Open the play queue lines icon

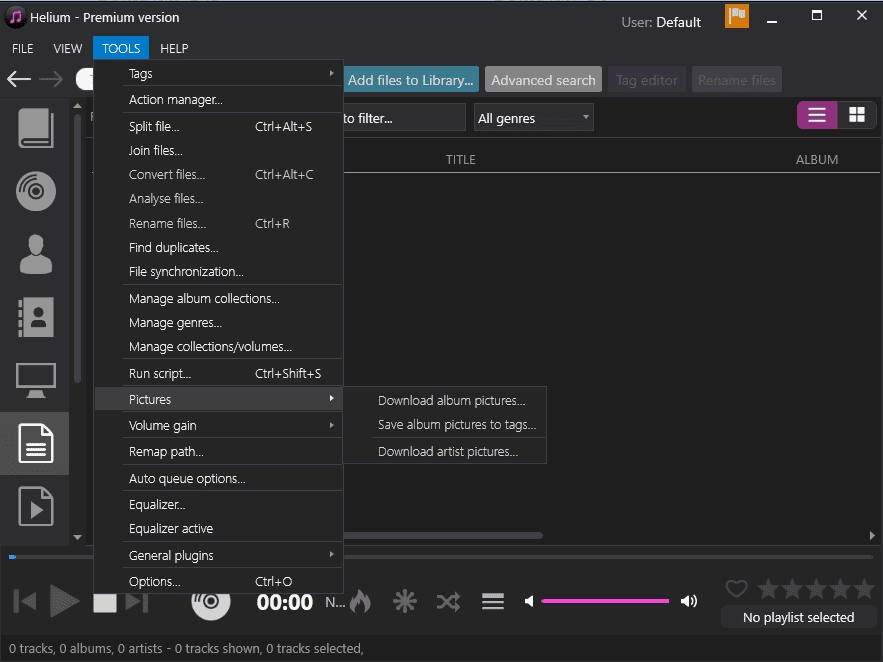coord(493,601)
